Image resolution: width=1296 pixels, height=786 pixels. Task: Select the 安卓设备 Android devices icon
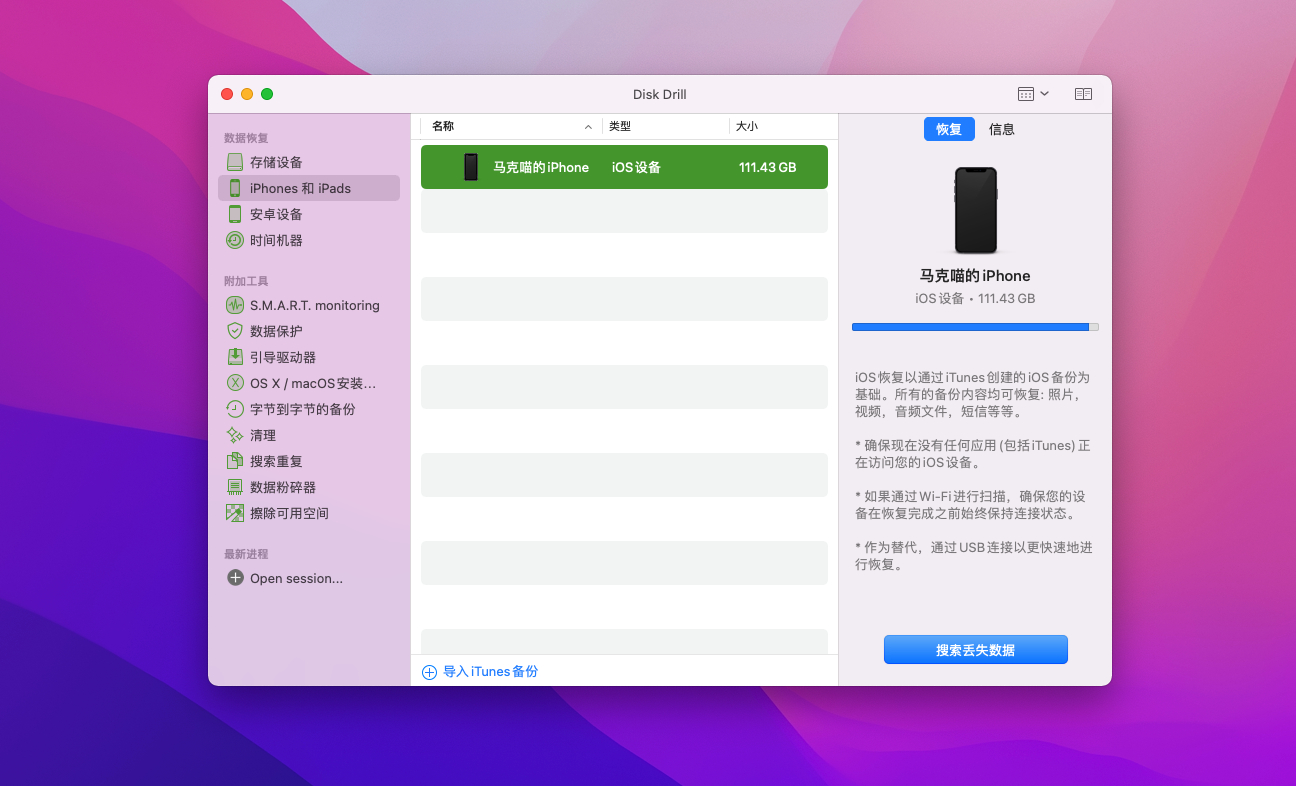coord(235,214)
